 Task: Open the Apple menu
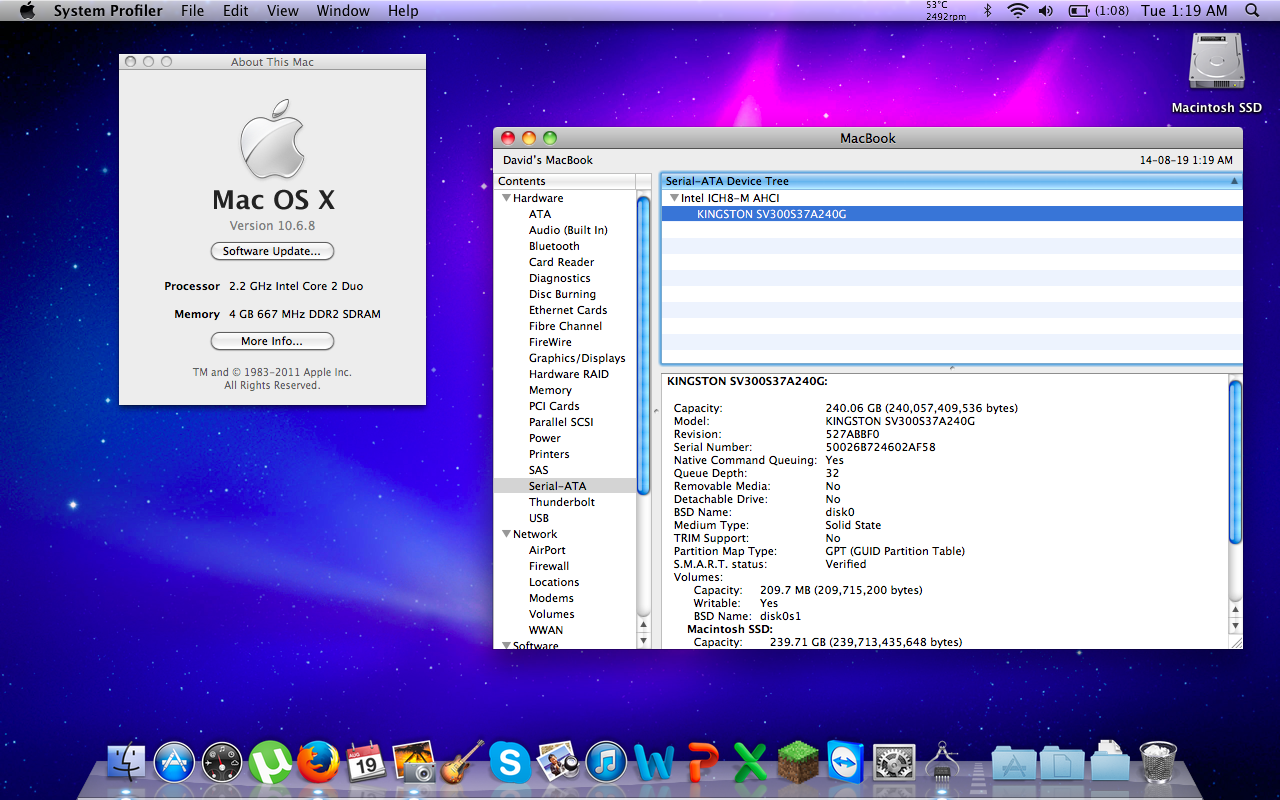coord(27,11)
